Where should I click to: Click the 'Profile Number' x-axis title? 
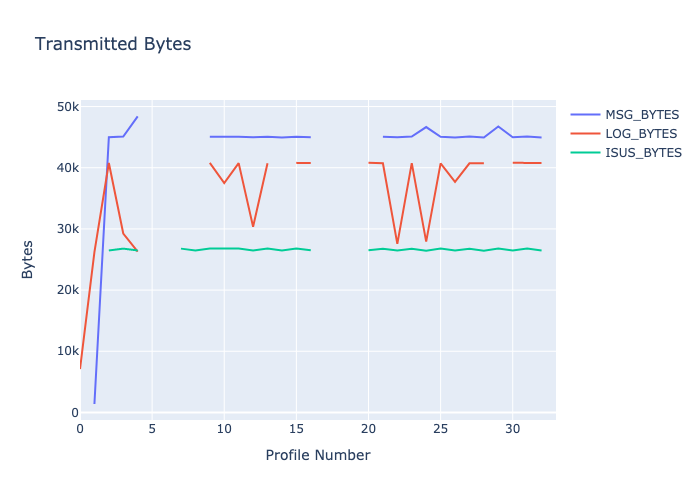pos(318,455)
